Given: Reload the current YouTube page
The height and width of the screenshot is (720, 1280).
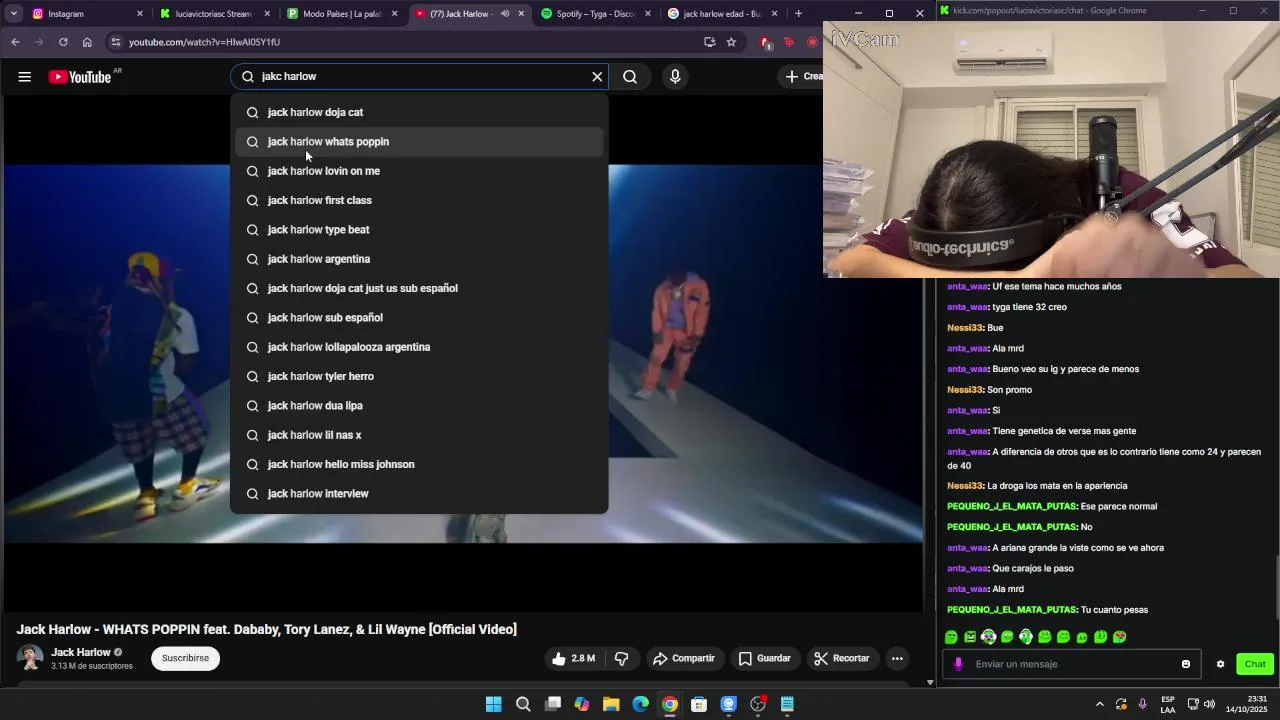Looking at the screenshot, I should point(63,42).
